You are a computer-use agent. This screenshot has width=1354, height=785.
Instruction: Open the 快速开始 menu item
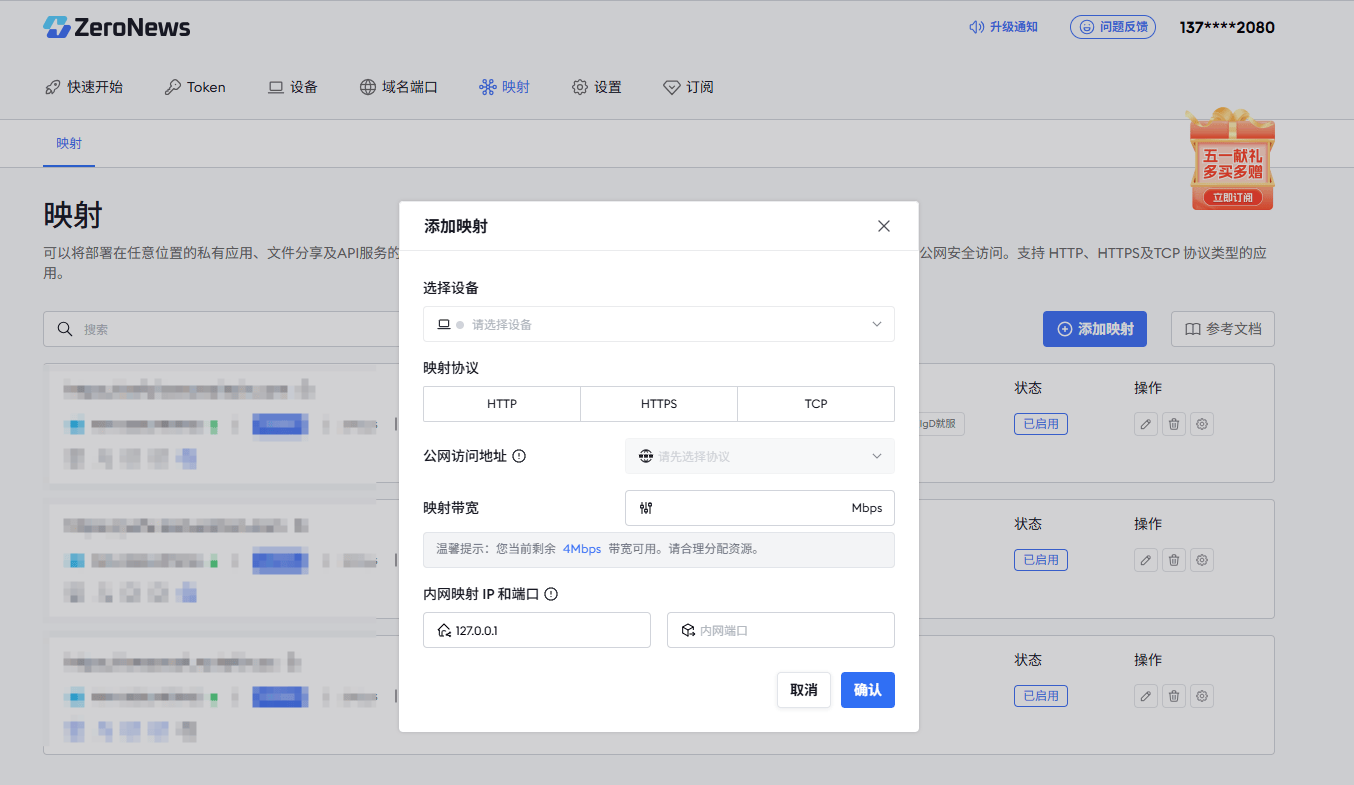point(84,87)
